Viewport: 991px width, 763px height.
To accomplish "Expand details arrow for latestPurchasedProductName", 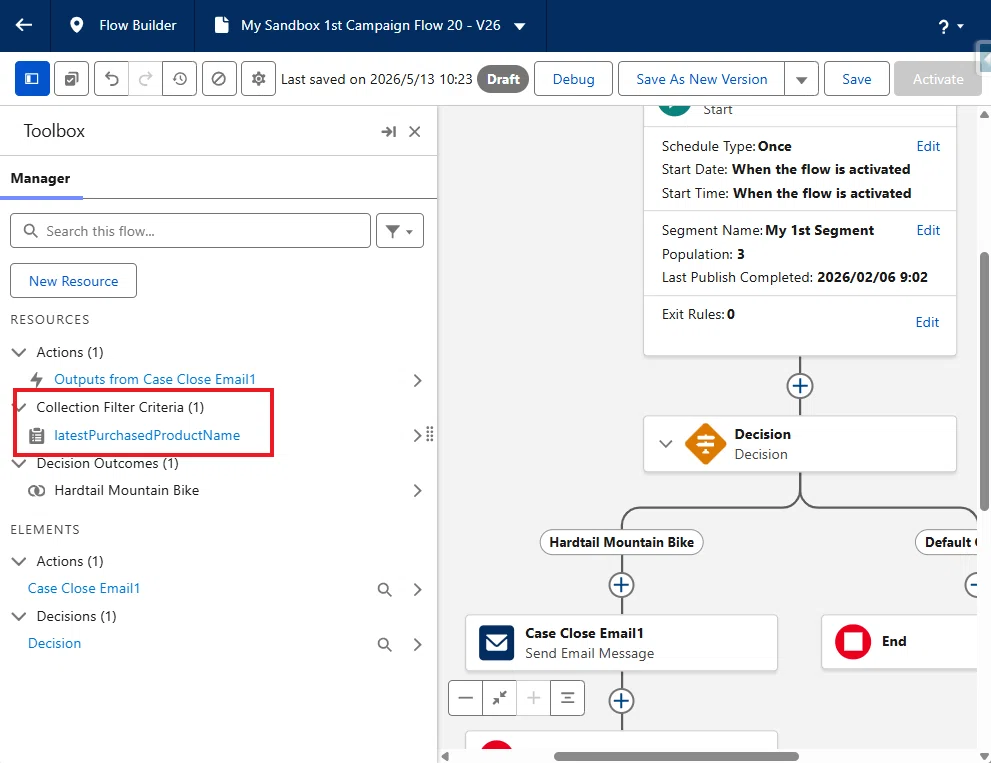I will tap(416, 435).
